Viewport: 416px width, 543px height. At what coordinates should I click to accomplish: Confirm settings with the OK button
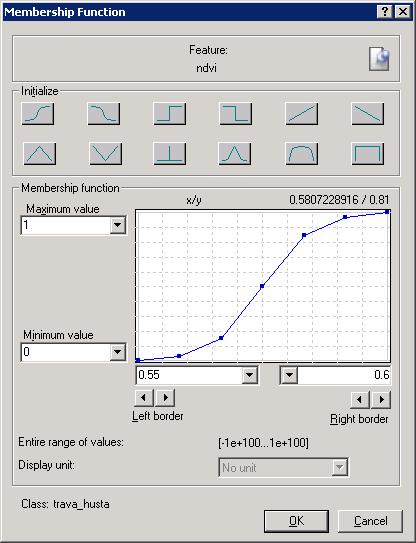(x=296, y=521)
